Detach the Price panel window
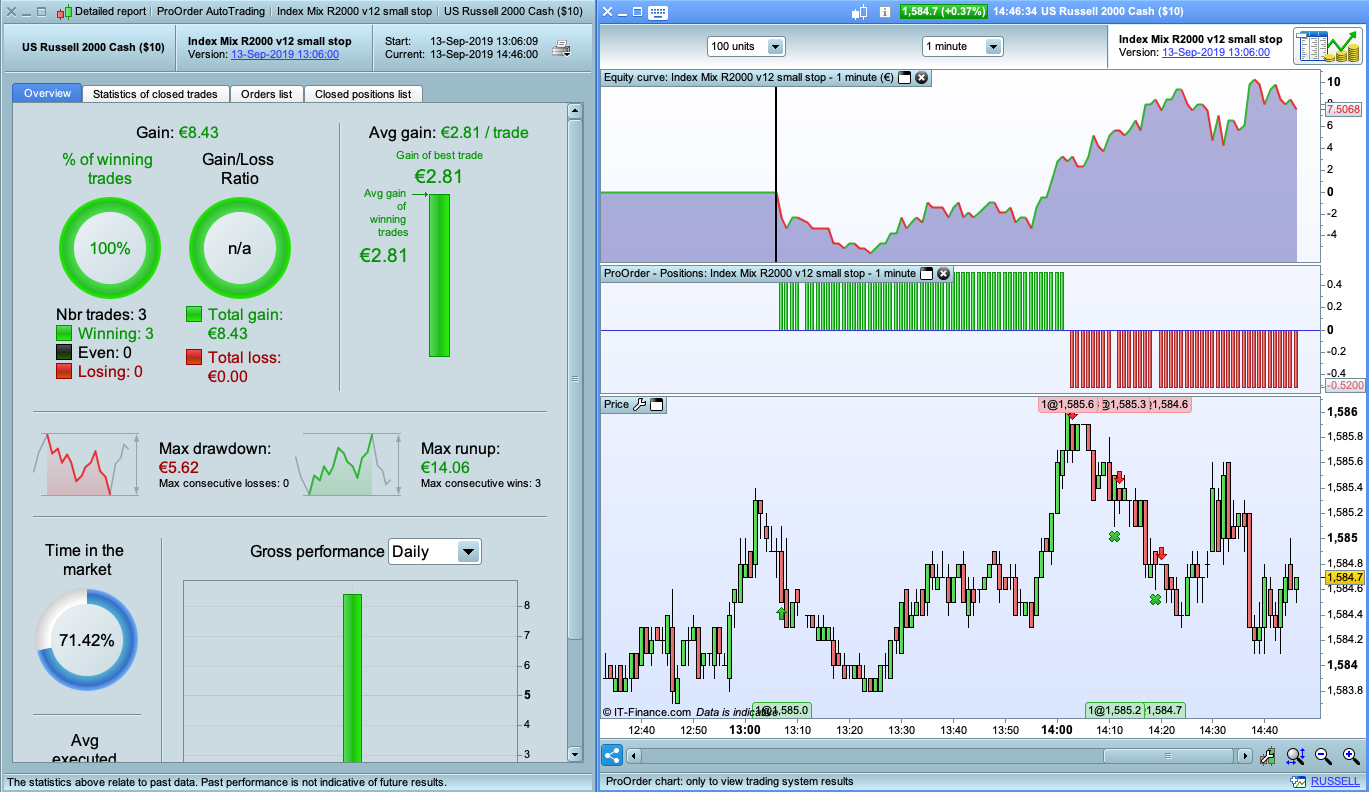The height and width of the screenshot is (792, 1369). (657, 404)
